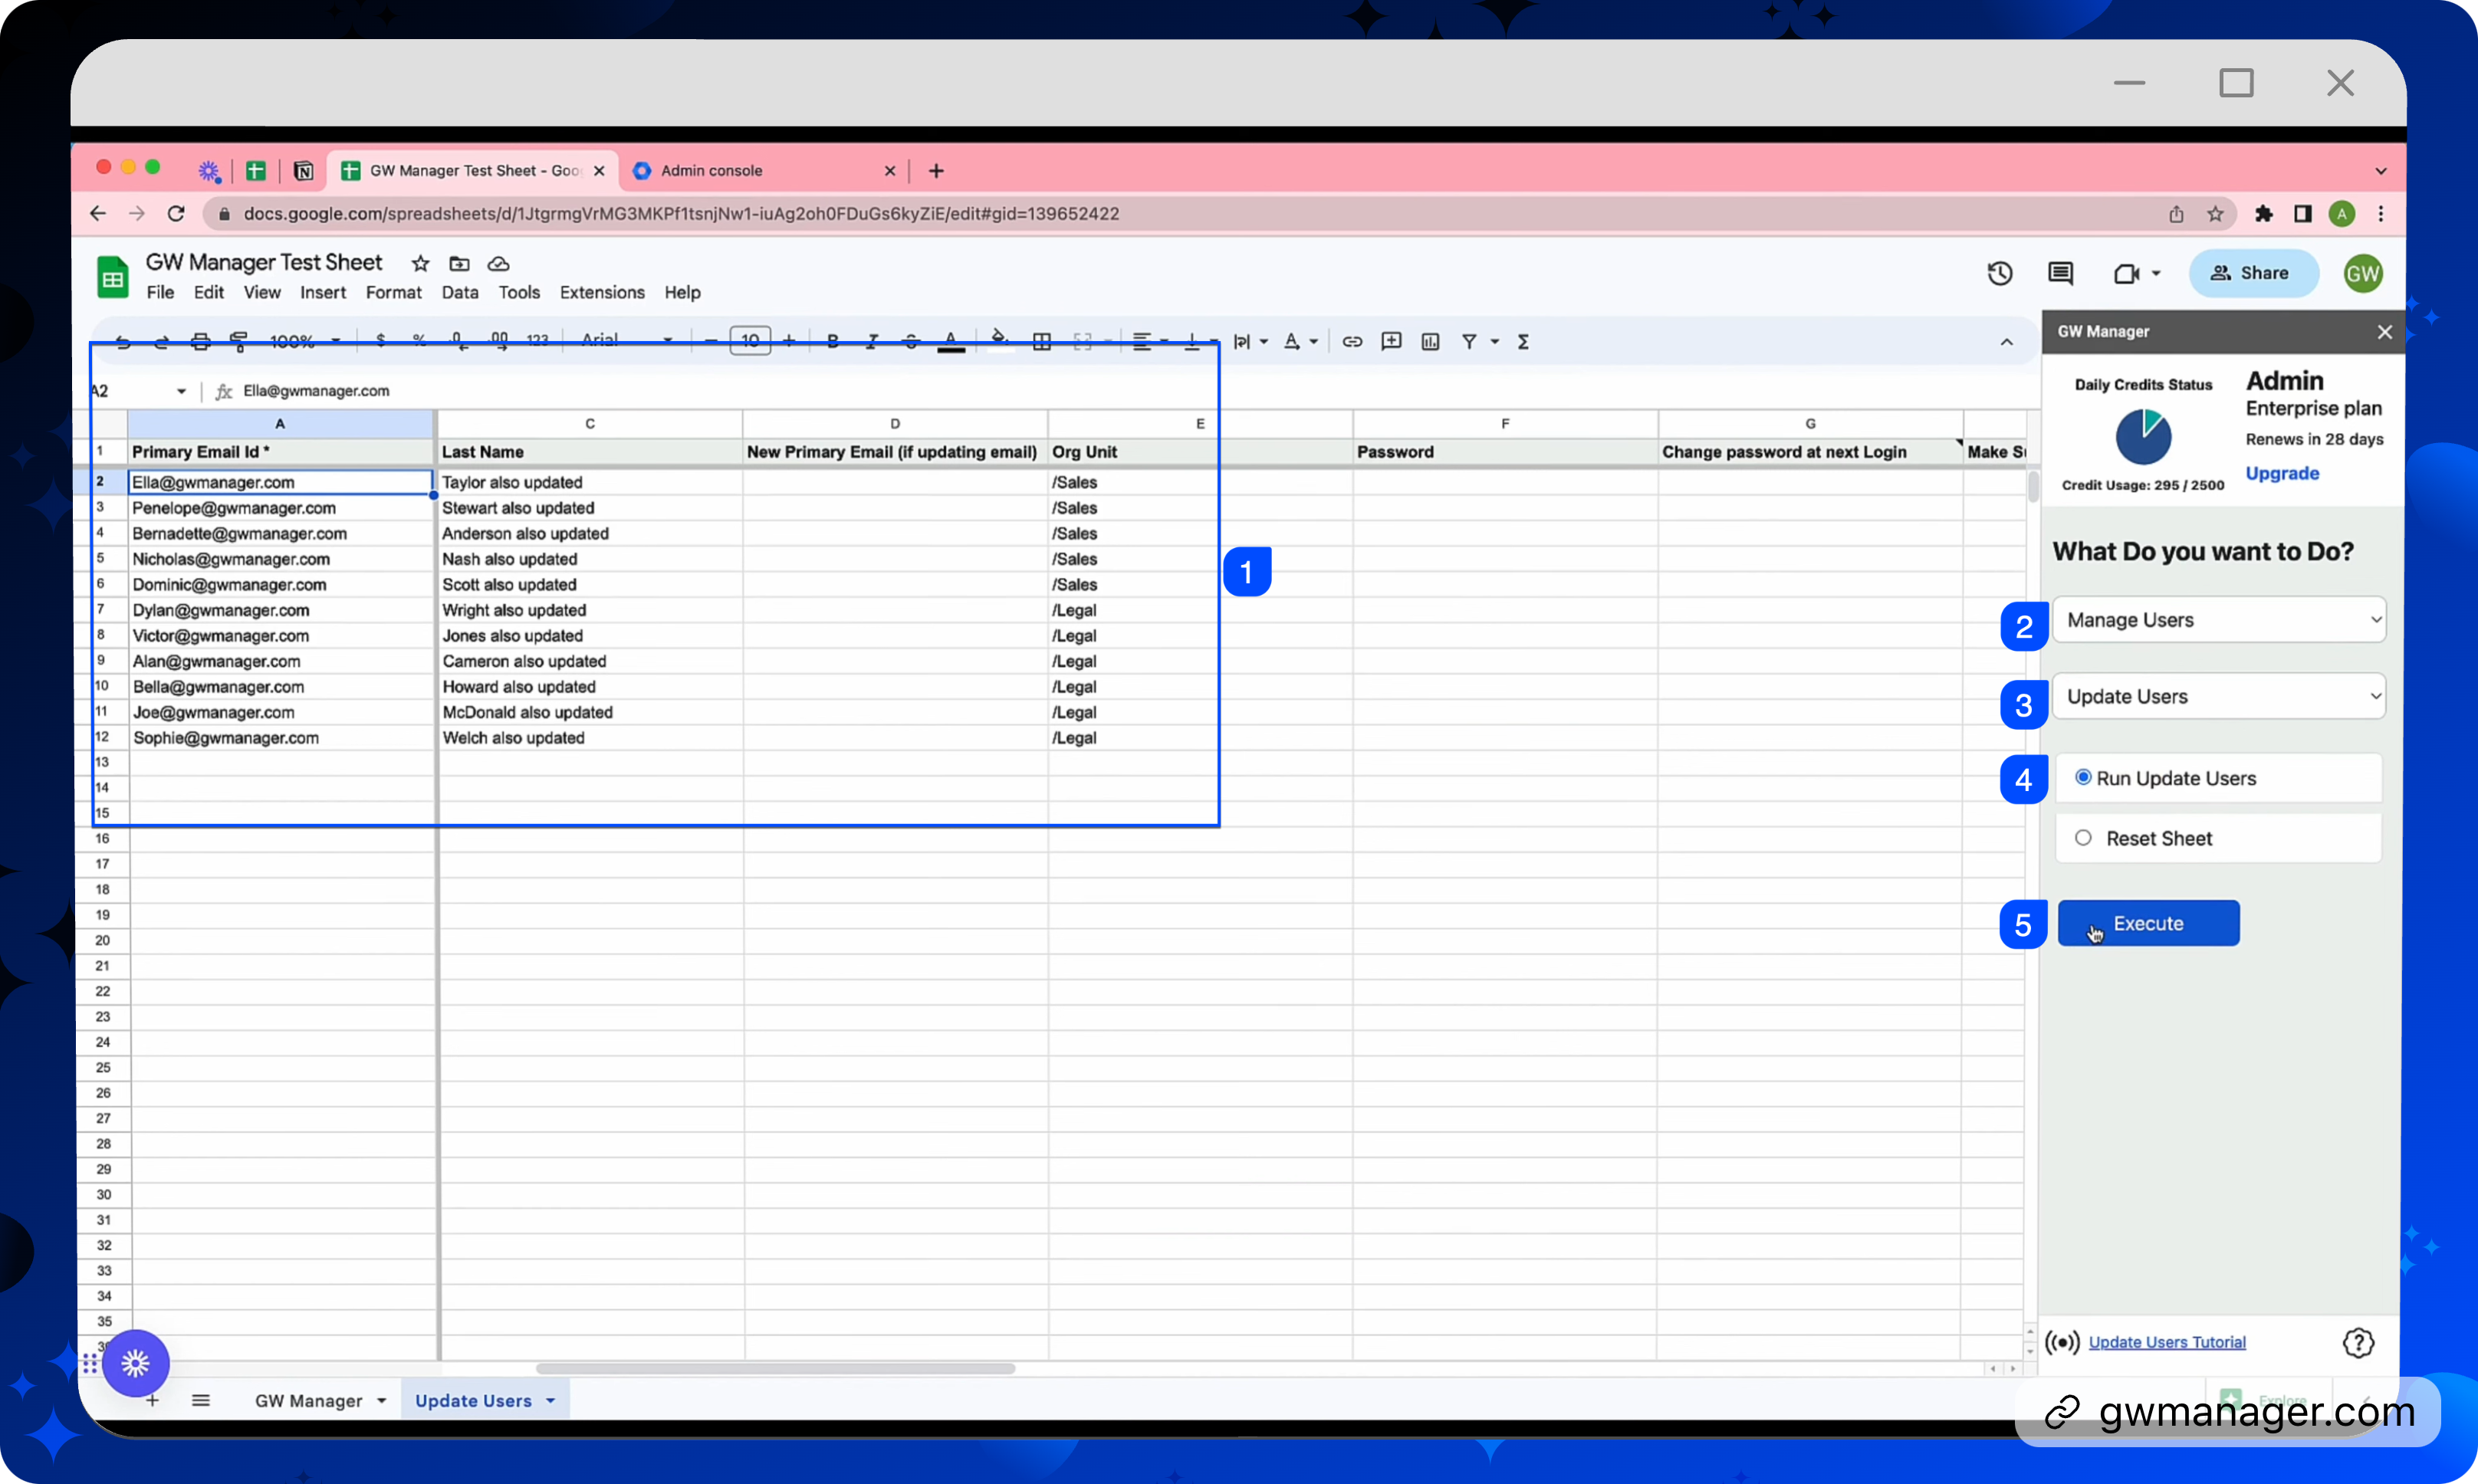
Task: Expand the Manage Users dropdown
Action: [2219, 620]
